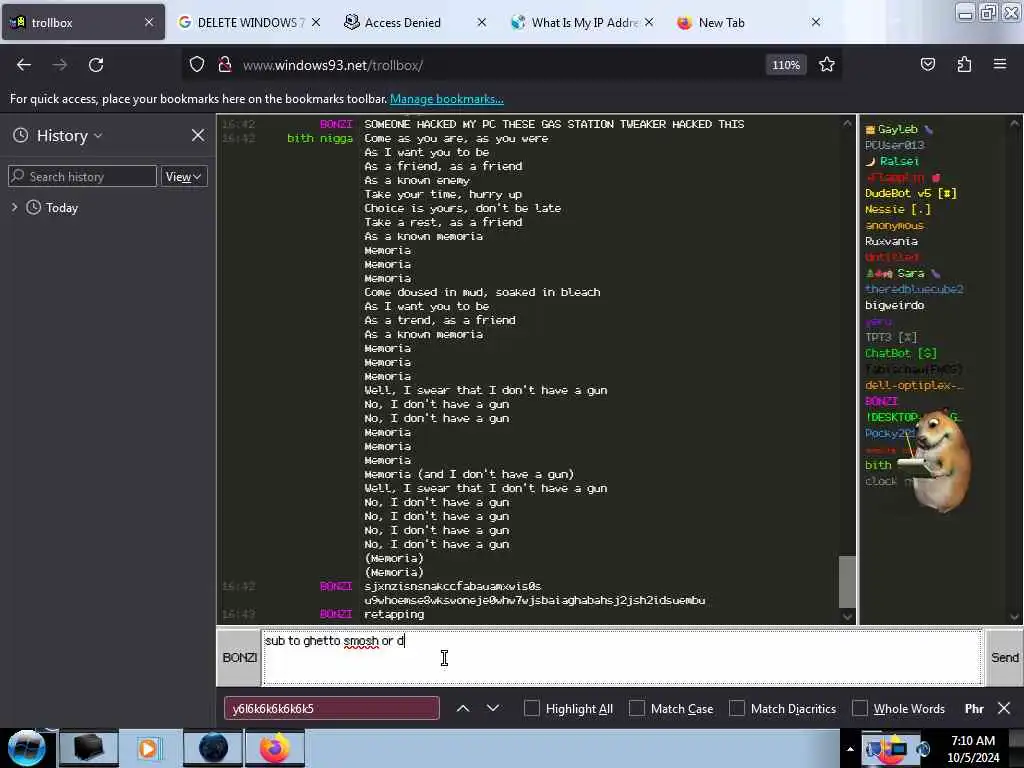Viewport: 1024px width, 768px height.
Task: Close the trollbox tab
Action: pyautogui.click(x=149, y=22)
